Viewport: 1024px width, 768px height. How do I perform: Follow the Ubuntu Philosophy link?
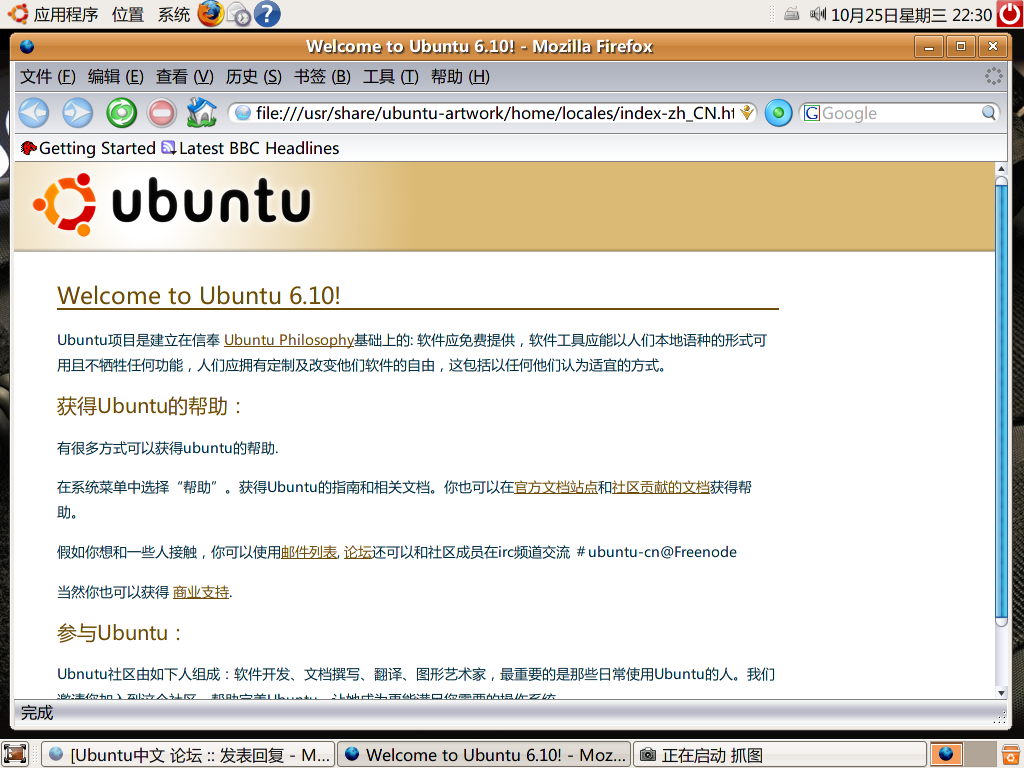click(x=289, y=340)
